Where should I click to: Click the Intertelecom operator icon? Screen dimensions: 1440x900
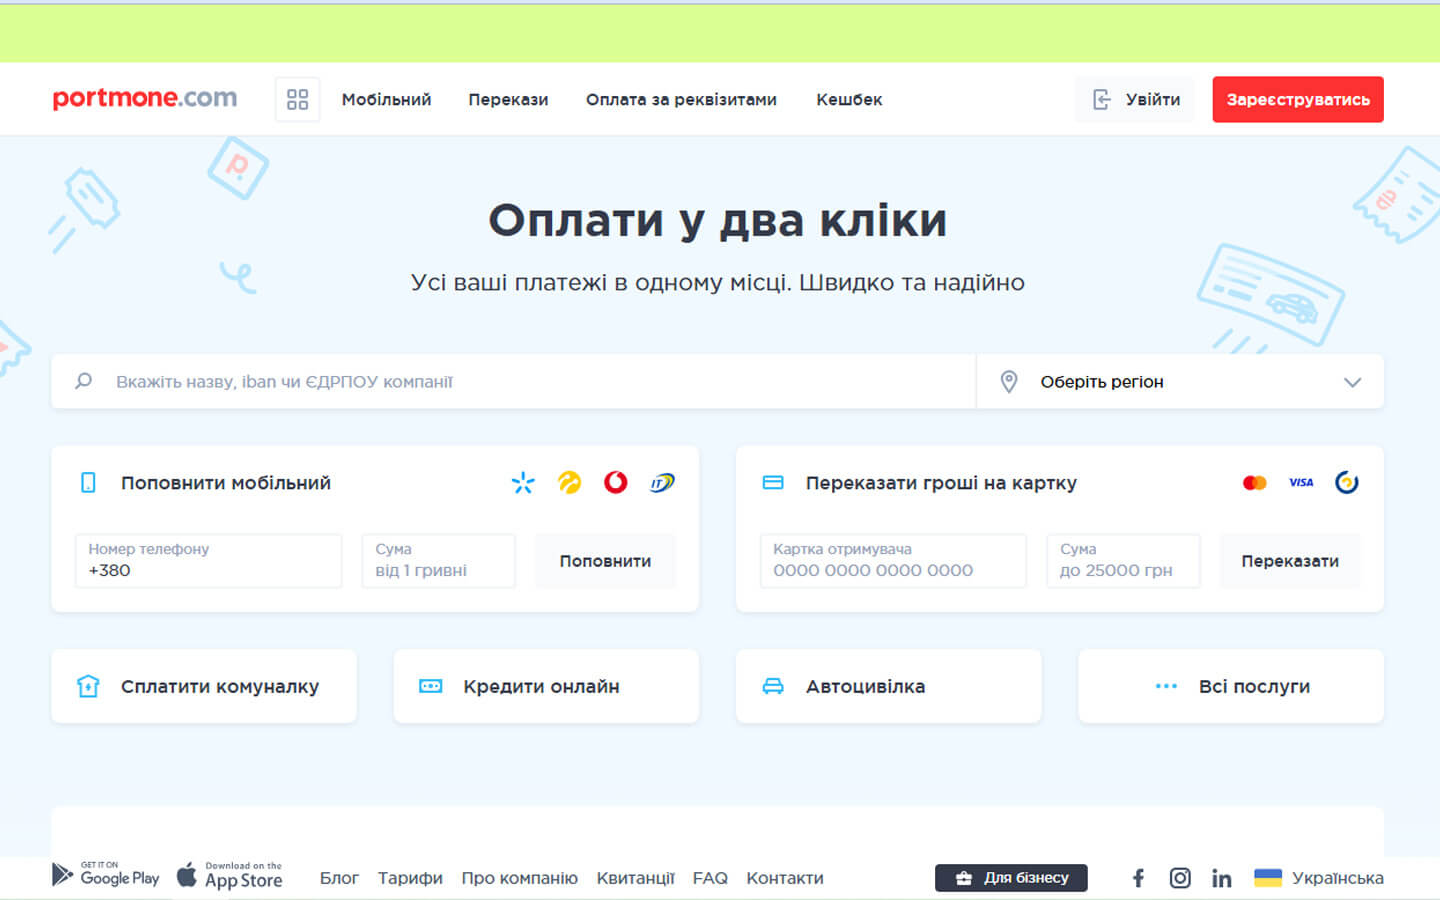tap(662, 483)
